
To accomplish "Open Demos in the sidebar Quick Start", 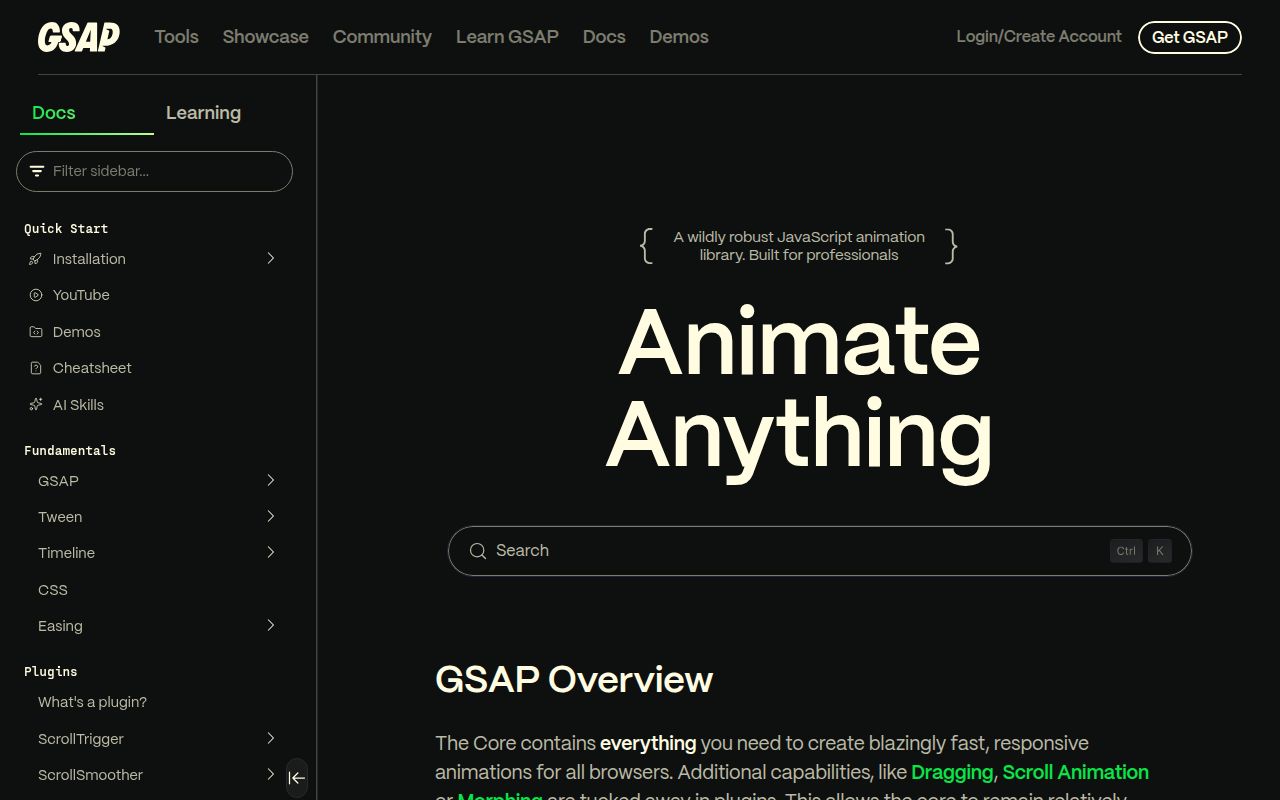I will 77,332.
